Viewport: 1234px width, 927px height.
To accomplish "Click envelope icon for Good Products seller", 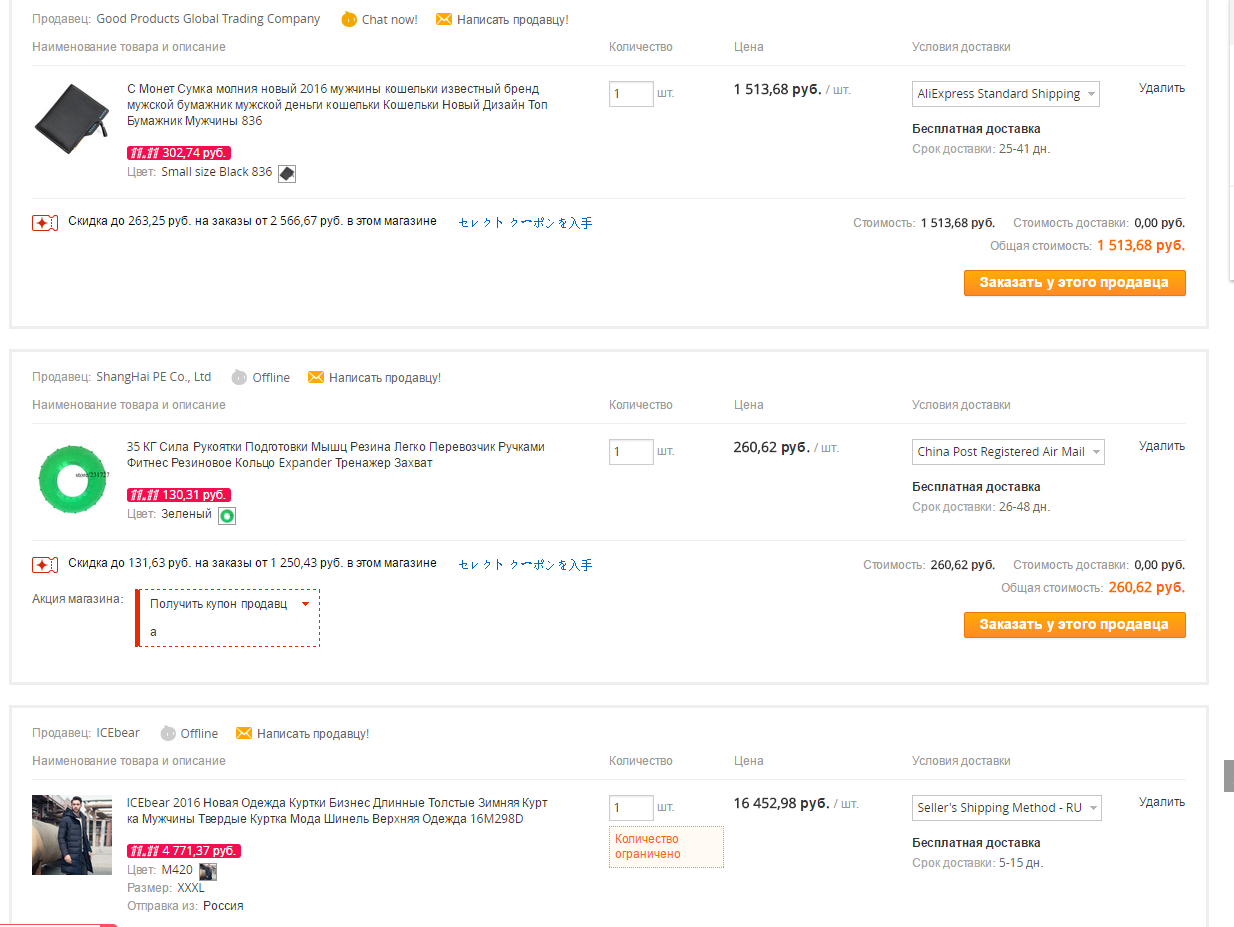I will tap(444, 19).
